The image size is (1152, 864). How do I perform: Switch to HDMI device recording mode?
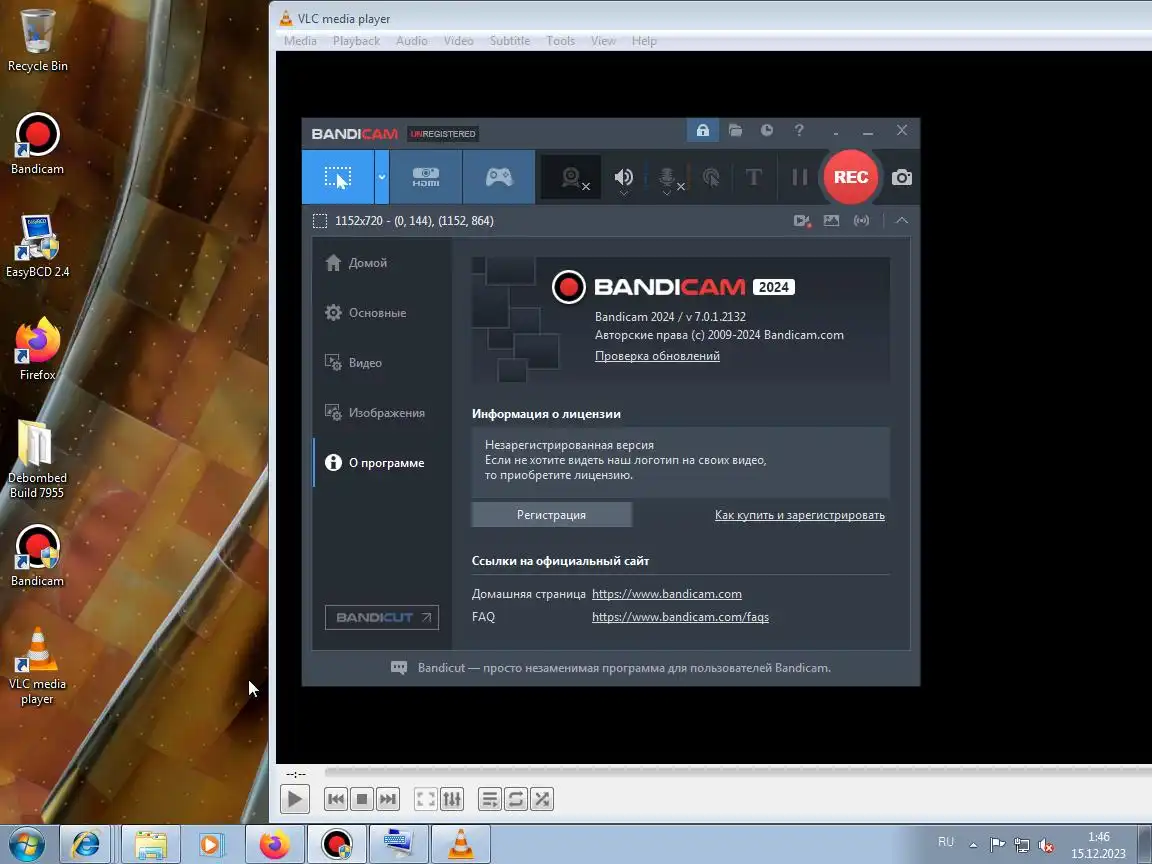click(425, 177)
